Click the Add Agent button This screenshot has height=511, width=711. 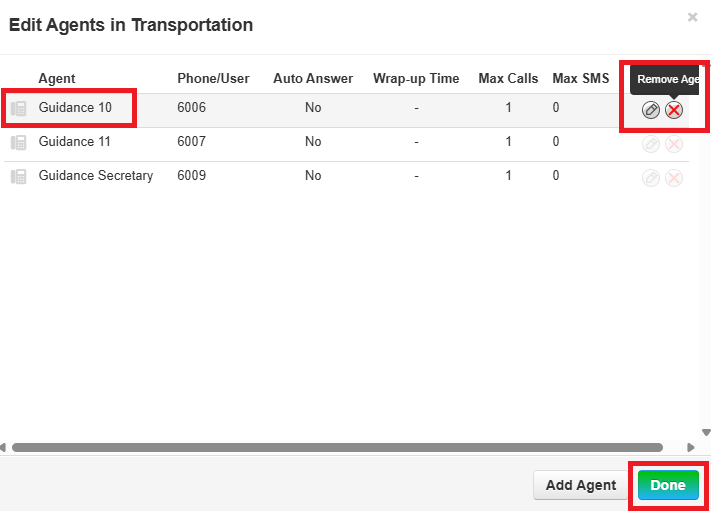click(x=581, y=486)
